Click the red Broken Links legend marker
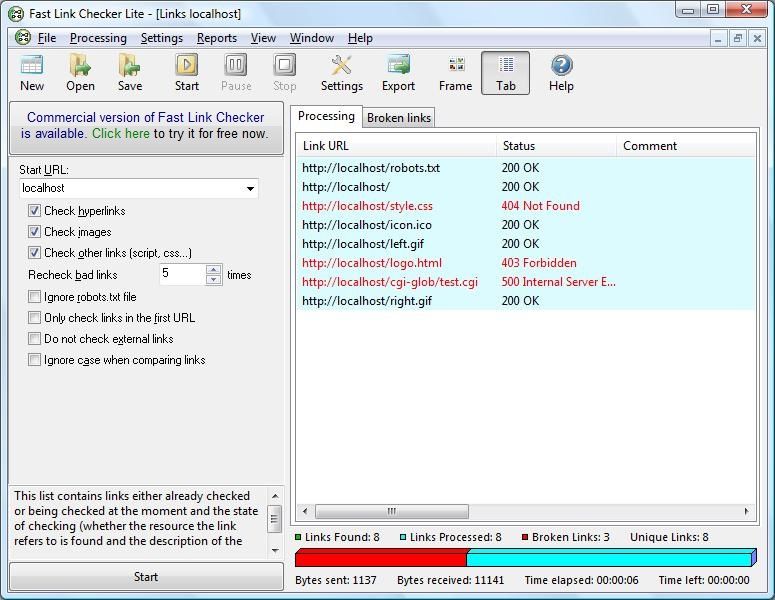This screenshot has width=775, height=600. [525, 537]
